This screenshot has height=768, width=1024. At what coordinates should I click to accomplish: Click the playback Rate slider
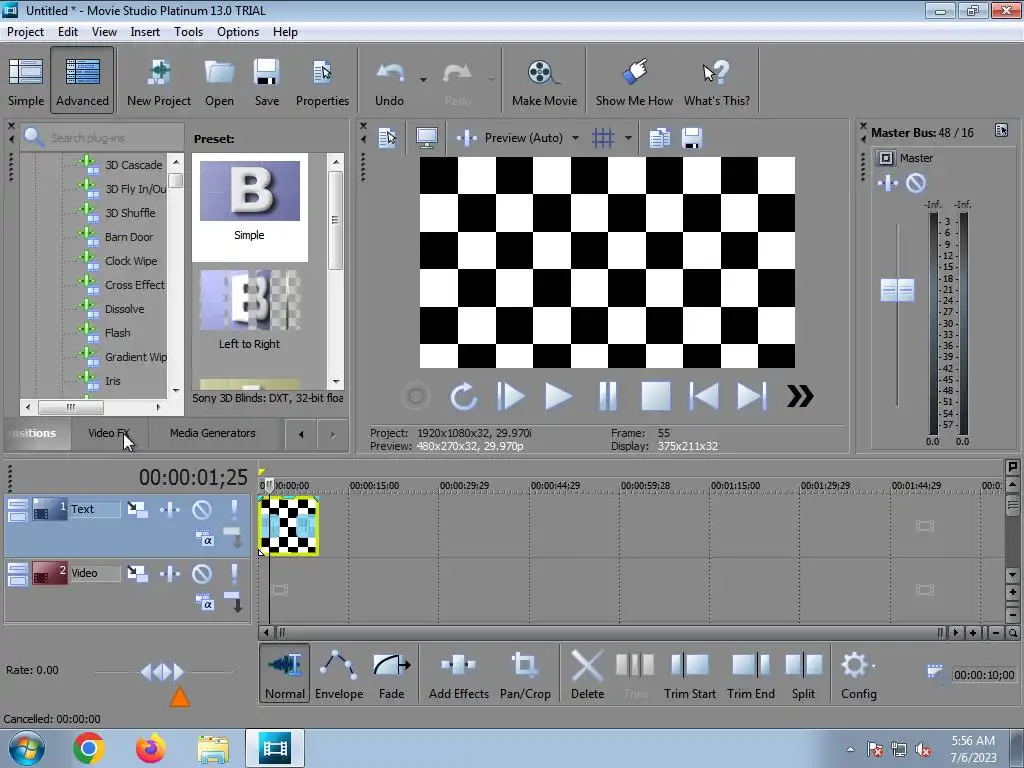(163, 671)
